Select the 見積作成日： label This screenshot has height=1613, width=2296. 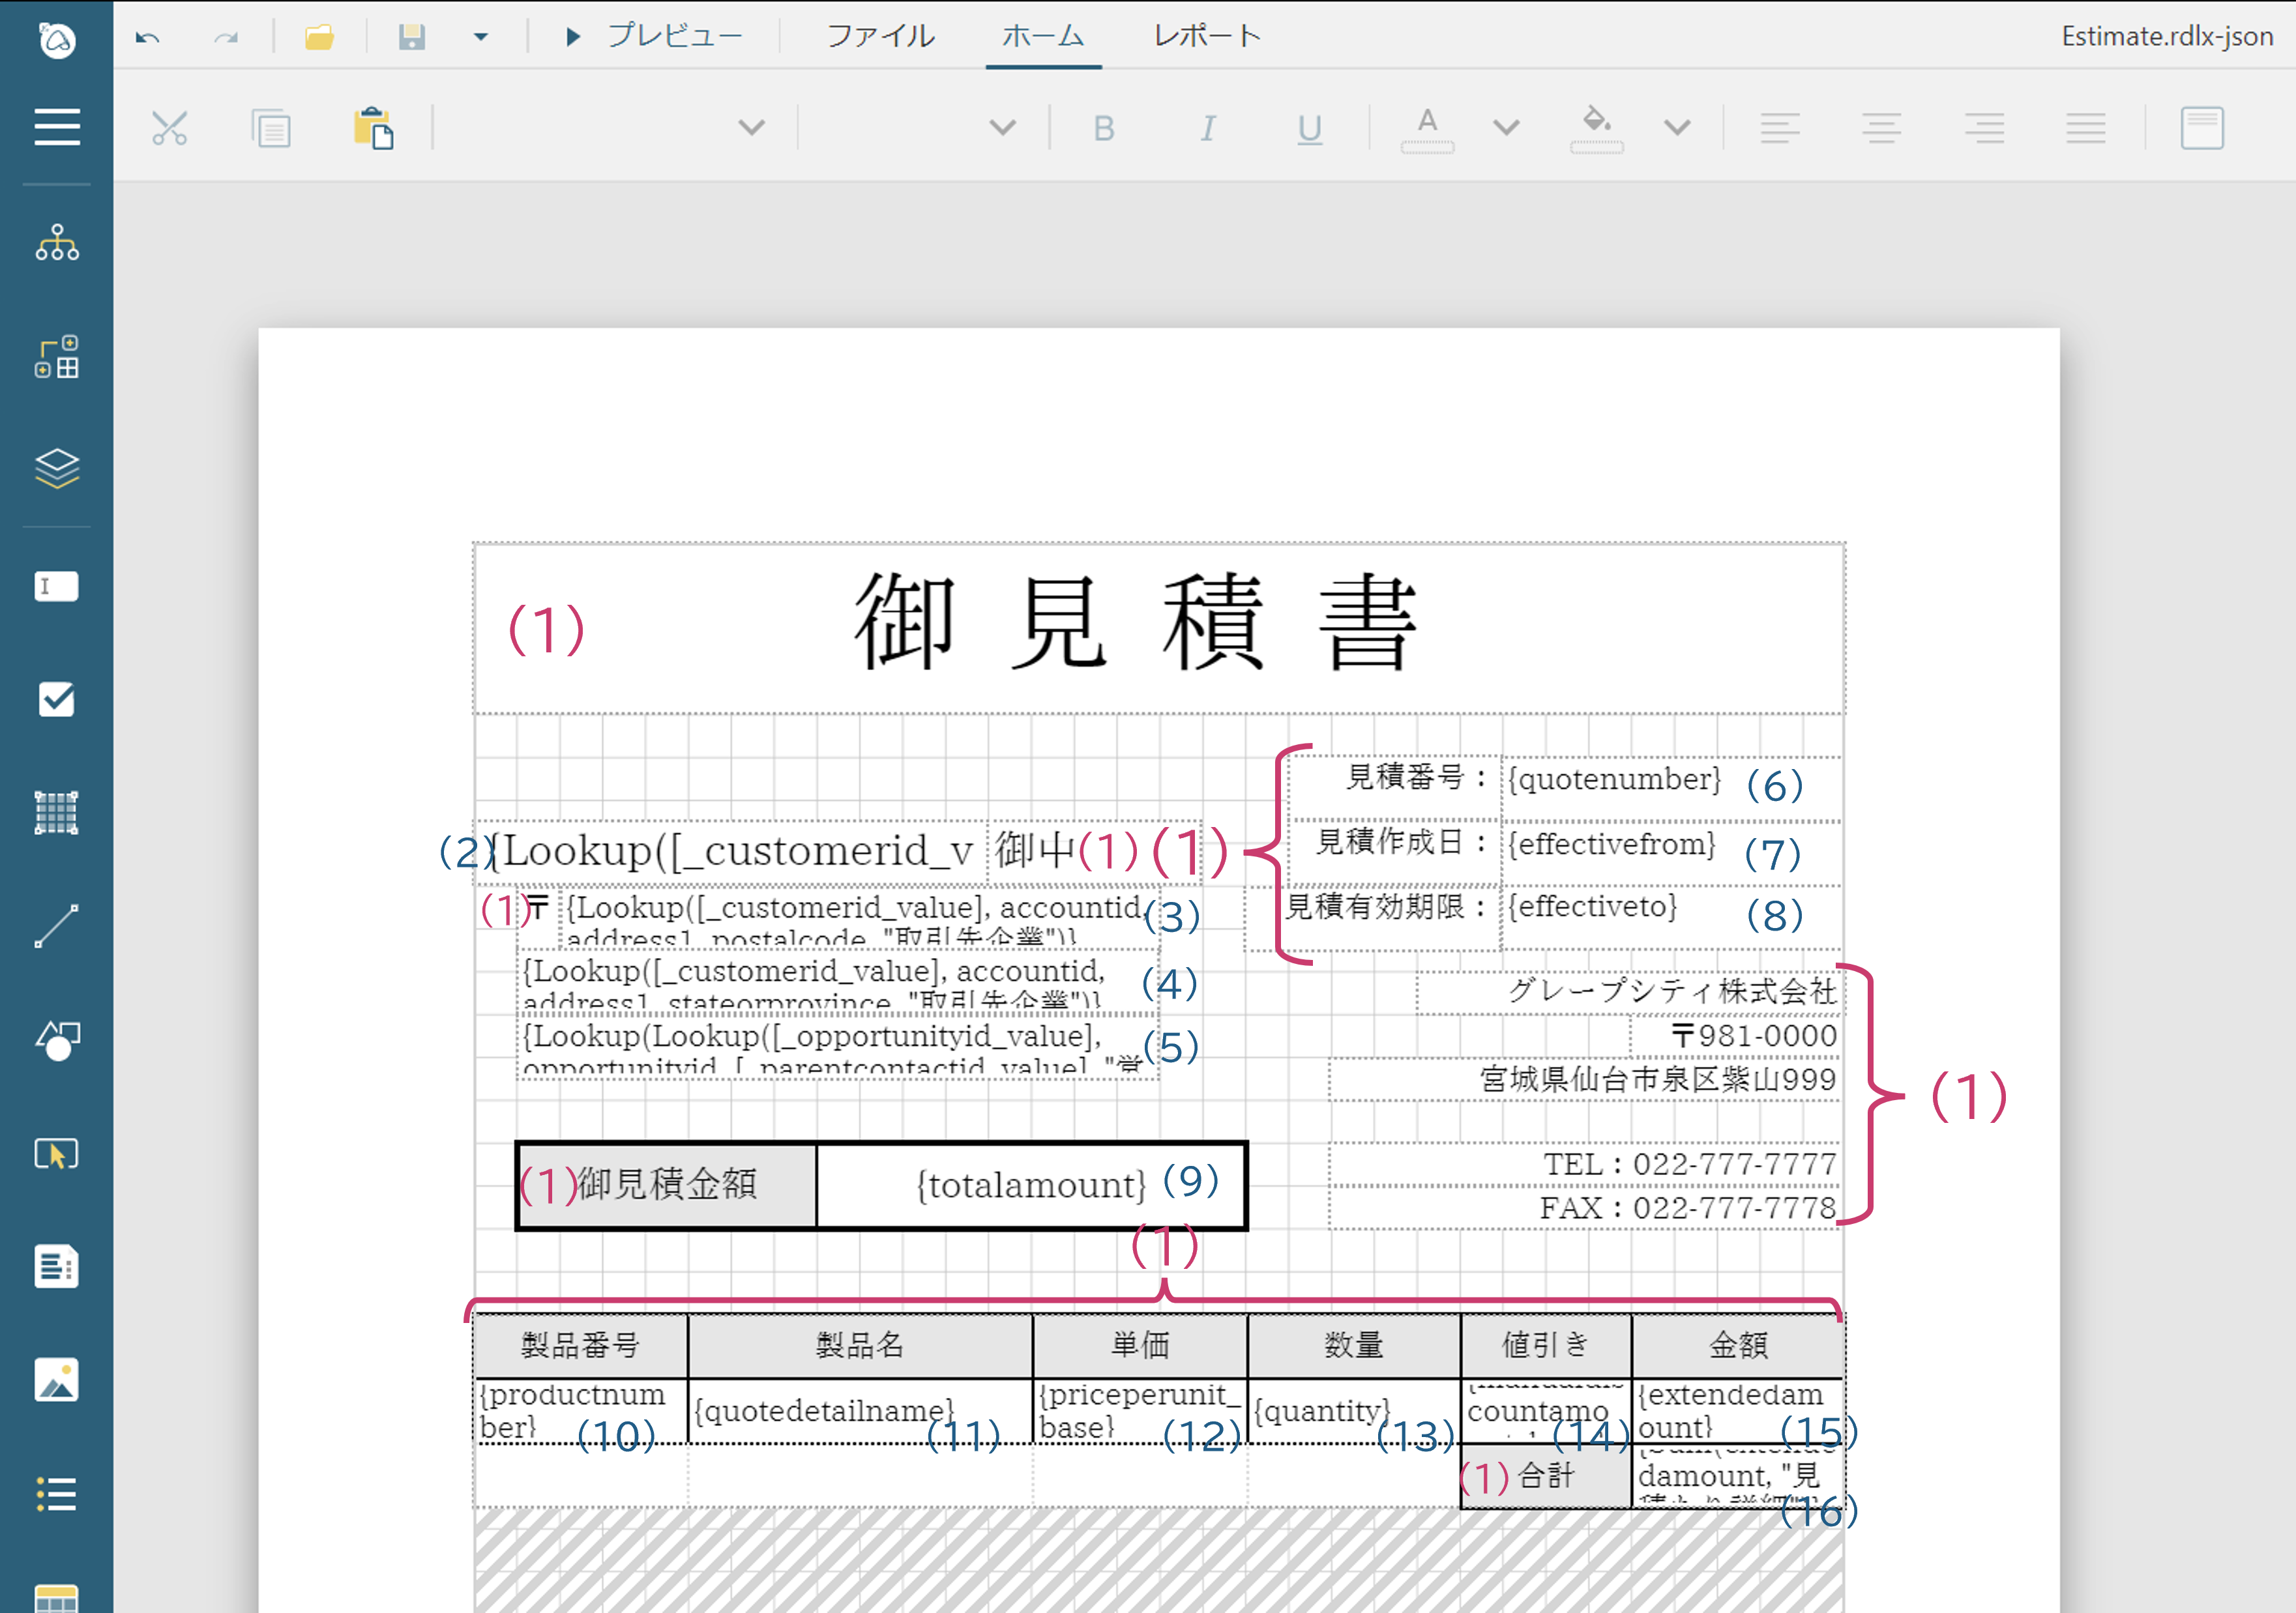[1395, 853]
